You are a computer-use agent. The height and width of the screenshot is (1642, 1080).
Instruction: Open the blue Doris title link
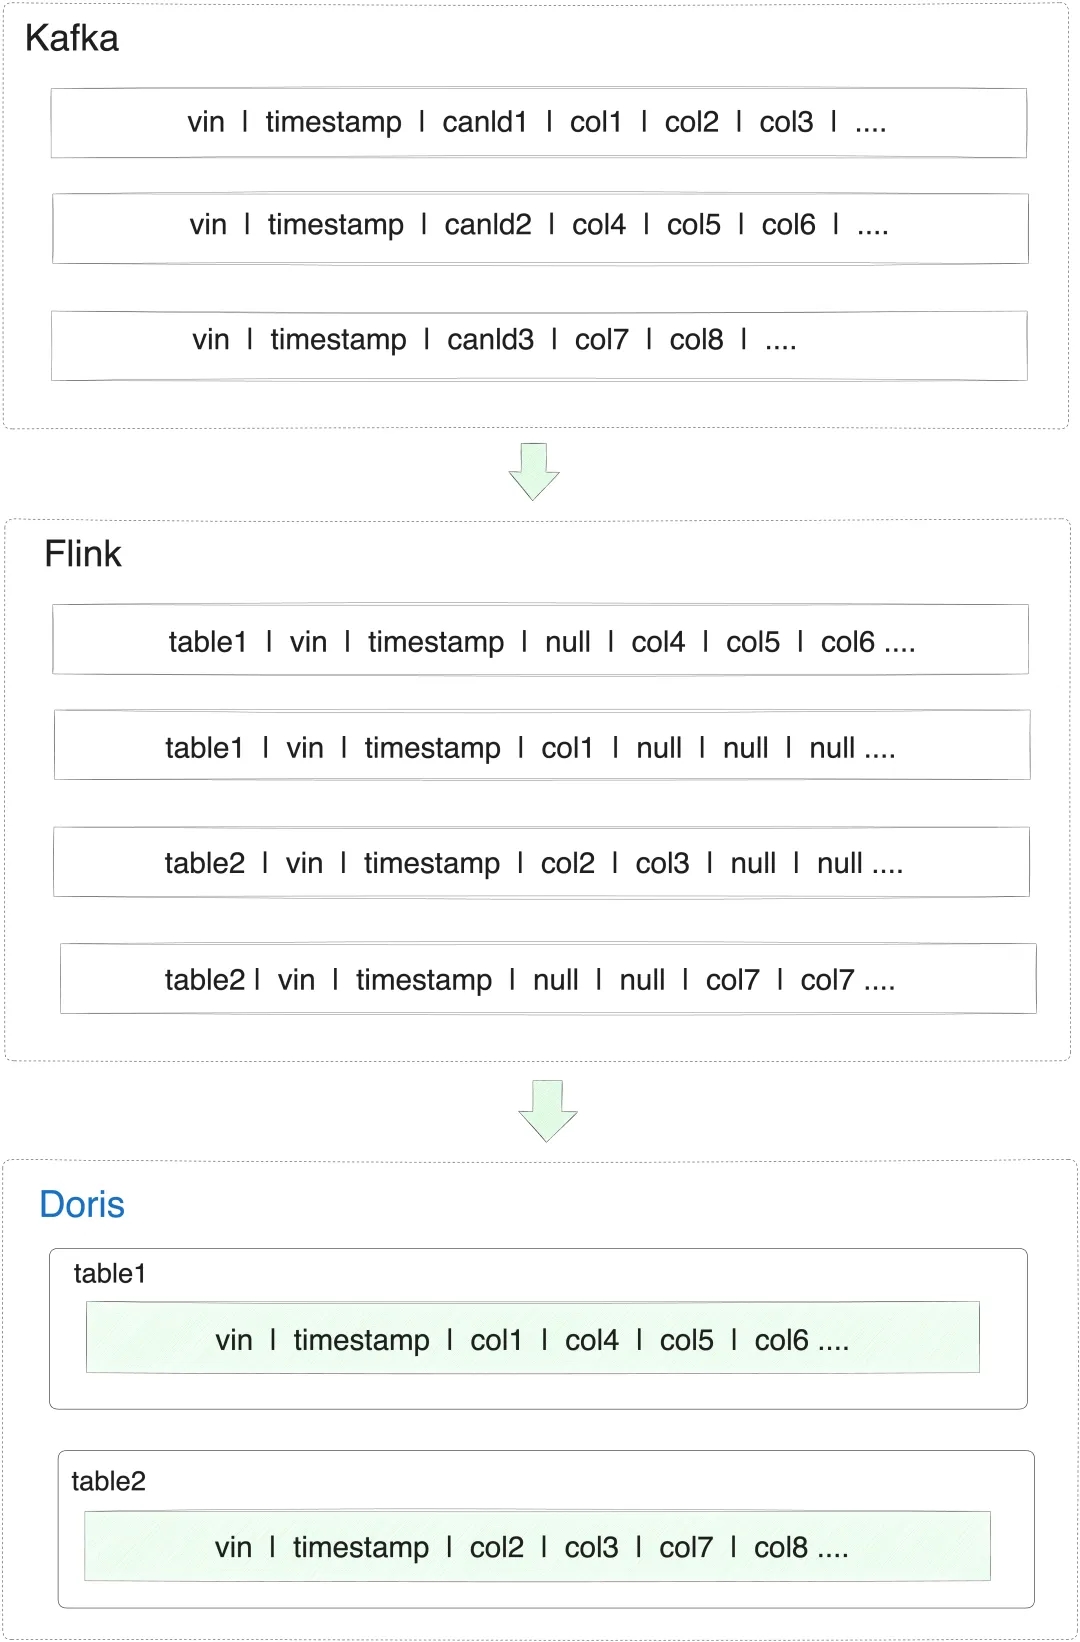(82, 1204)
